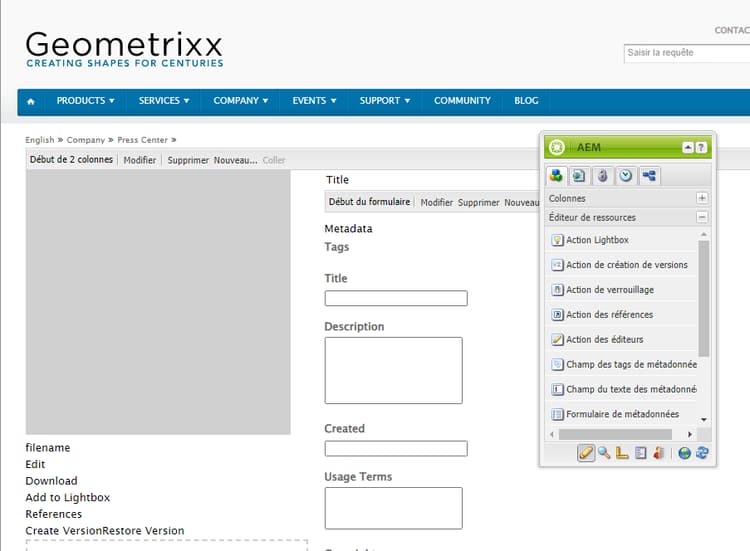750x551 pixels.
Task: Select the Début de 2 colonnes label
Action: click(71, 160)
